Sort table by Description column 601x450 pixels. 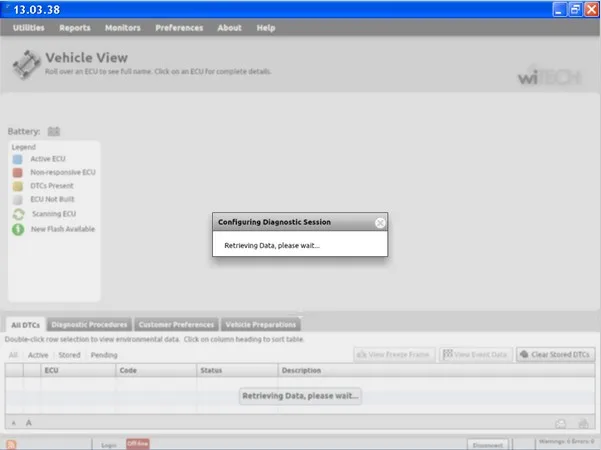[437, 370]
